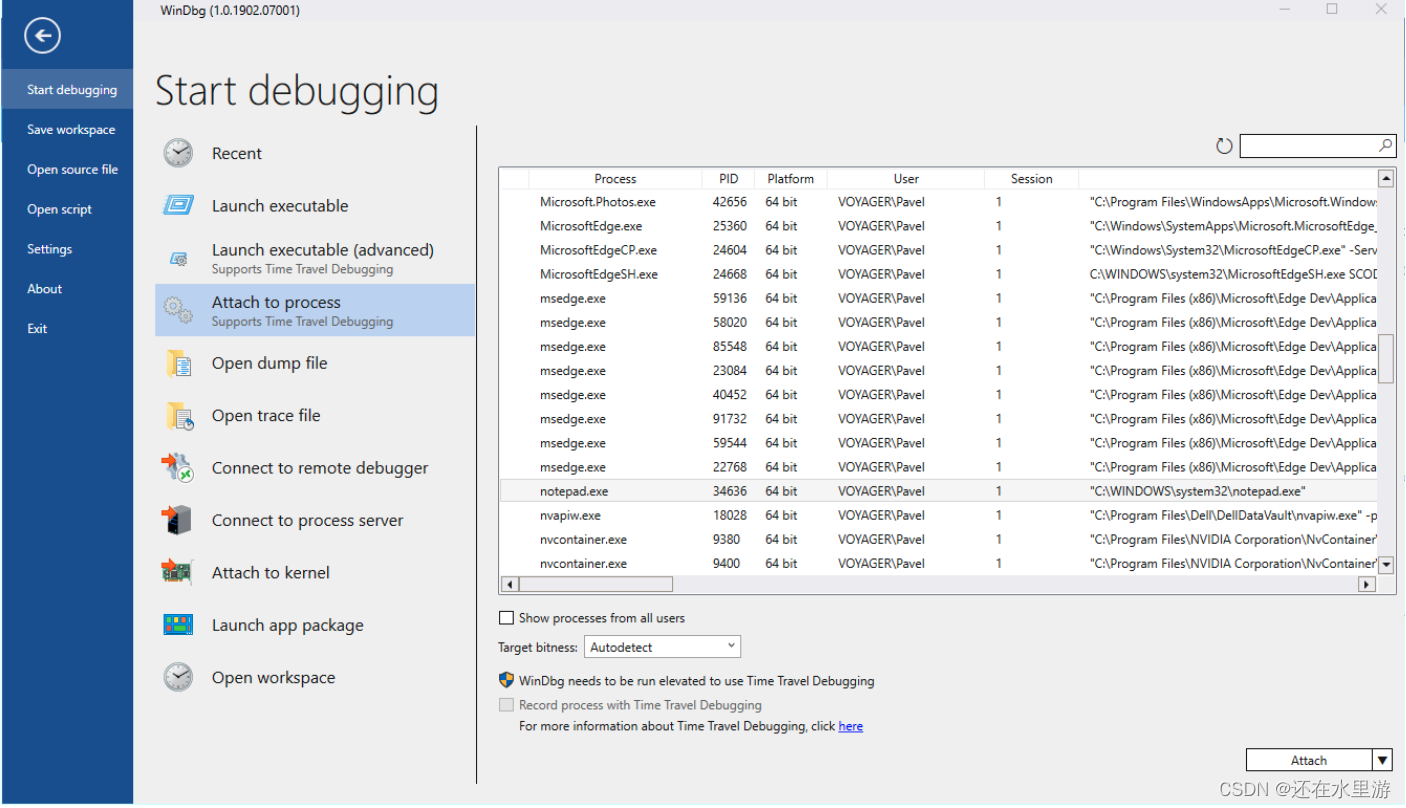Sort by the User column header
1406x808 pixels.
(906, 179)
